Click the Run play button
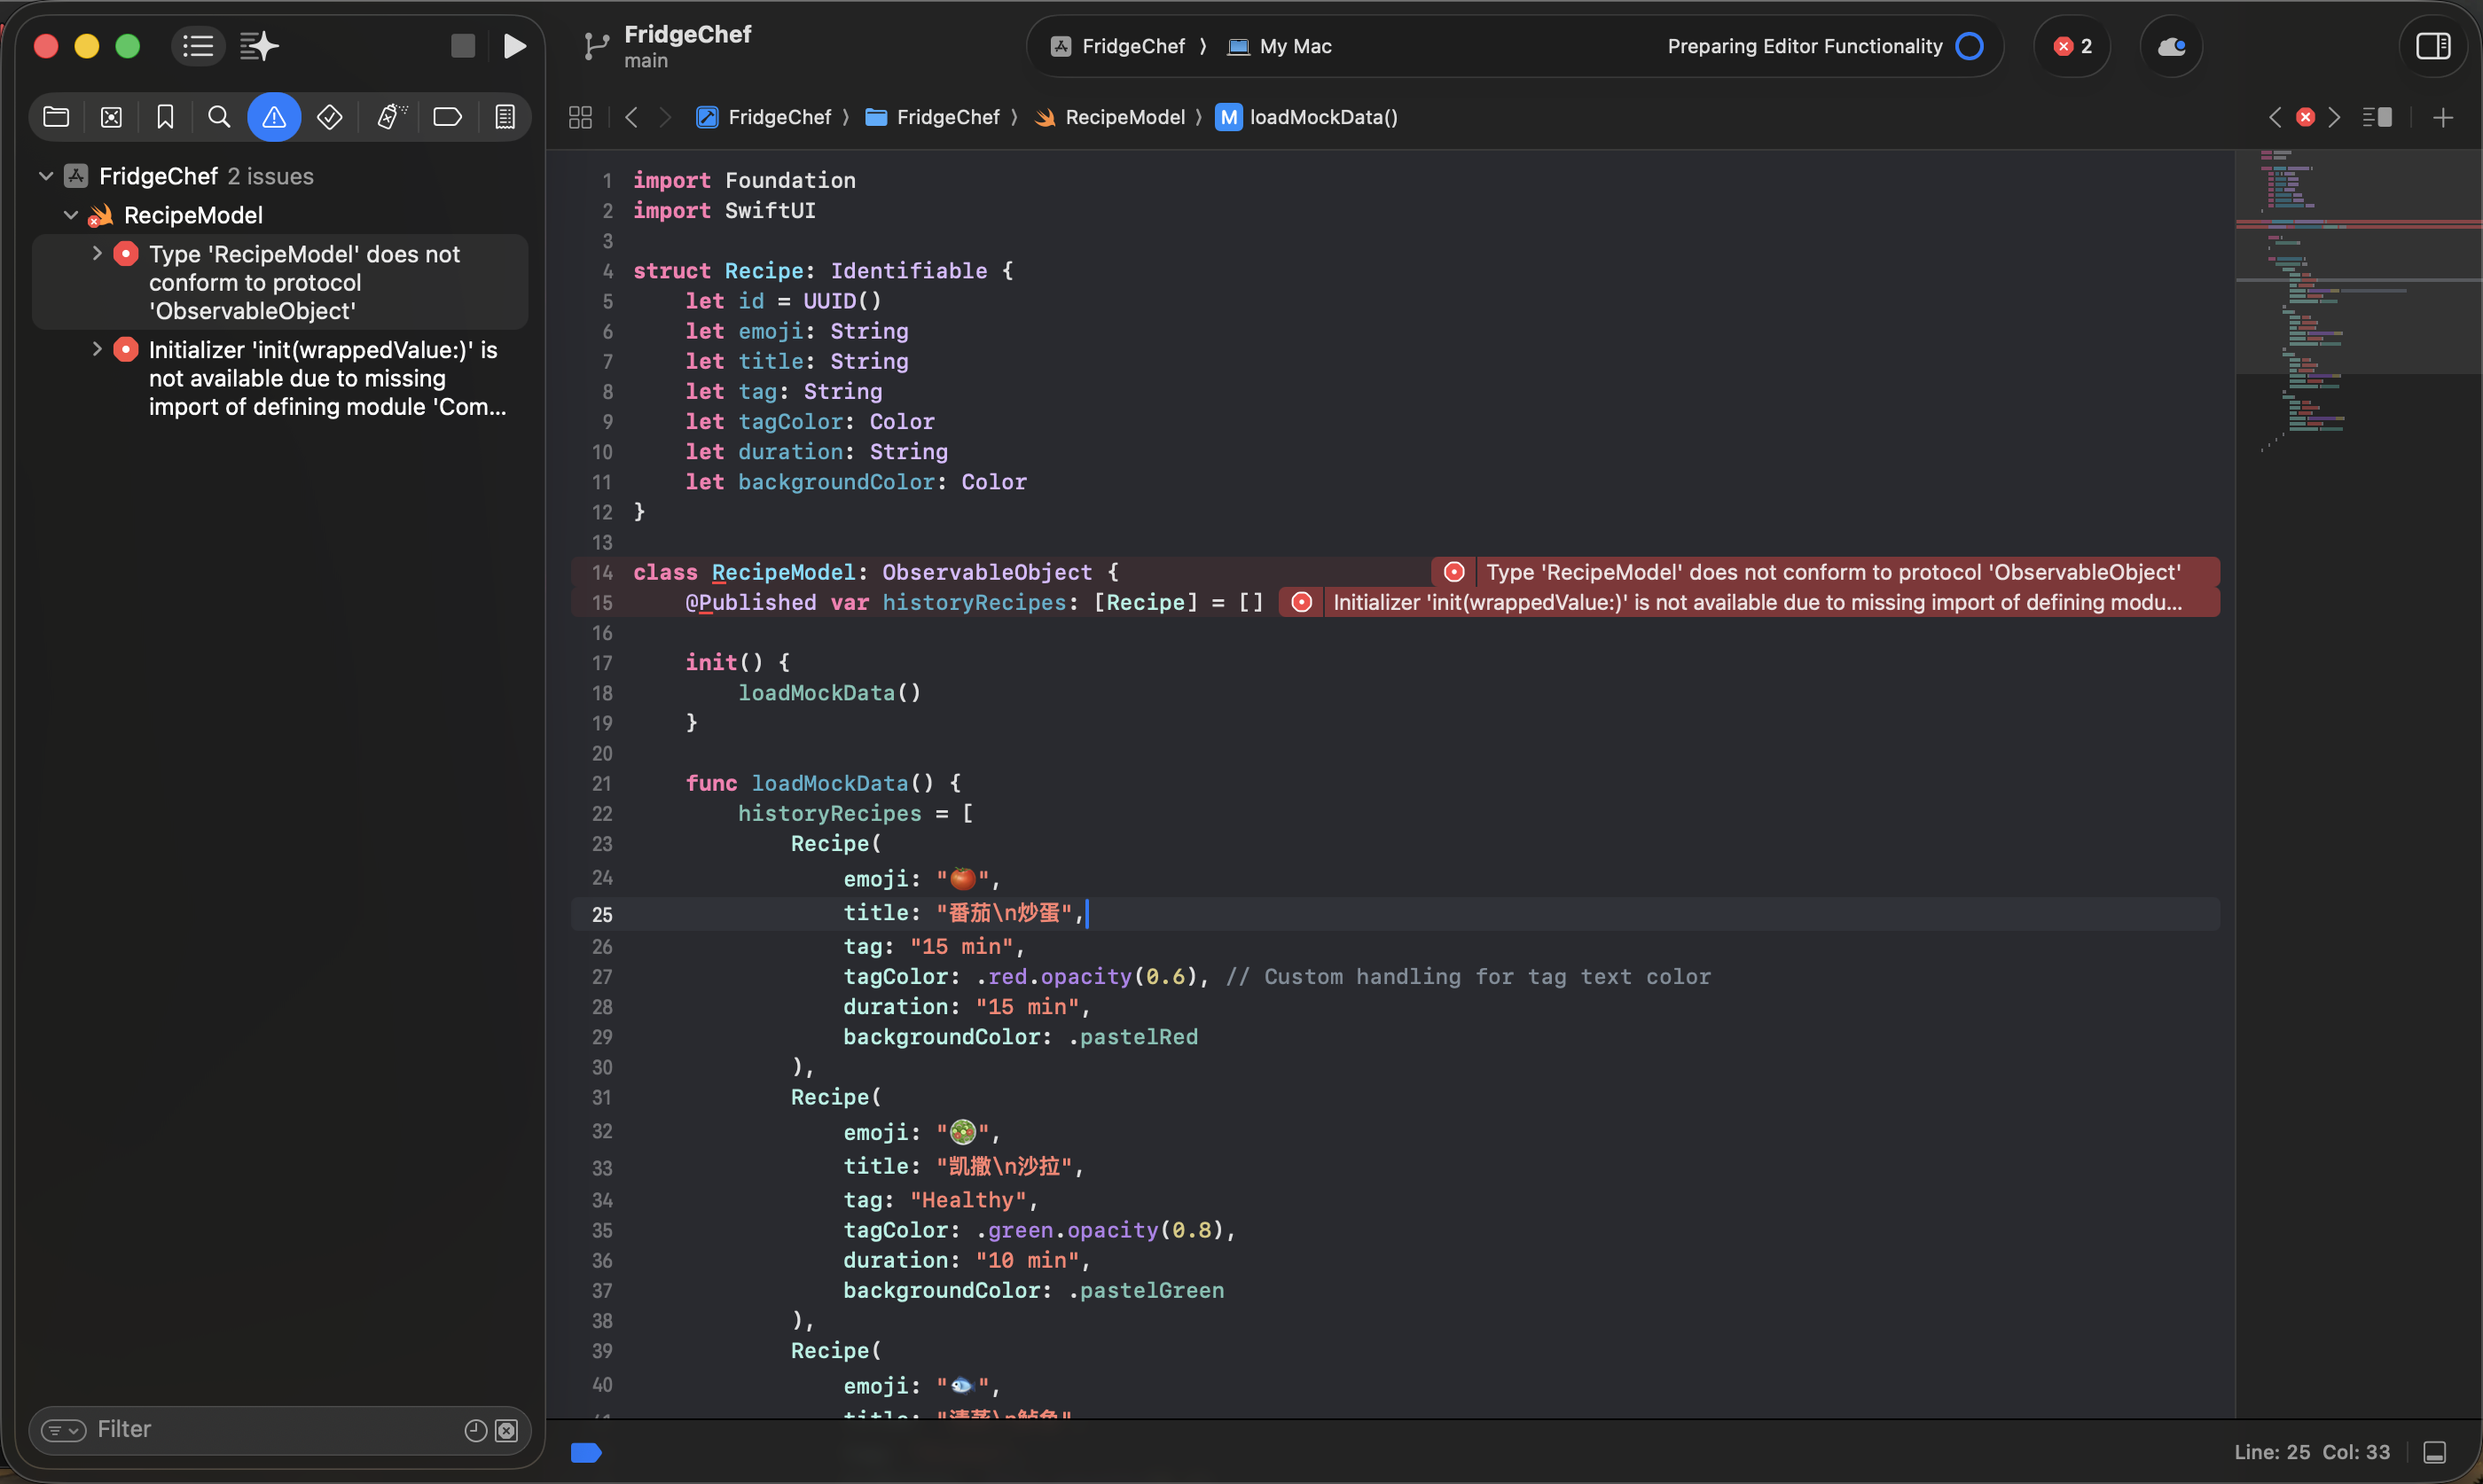The width and height of the screenshot is (2483, 1484). (514, 46)
